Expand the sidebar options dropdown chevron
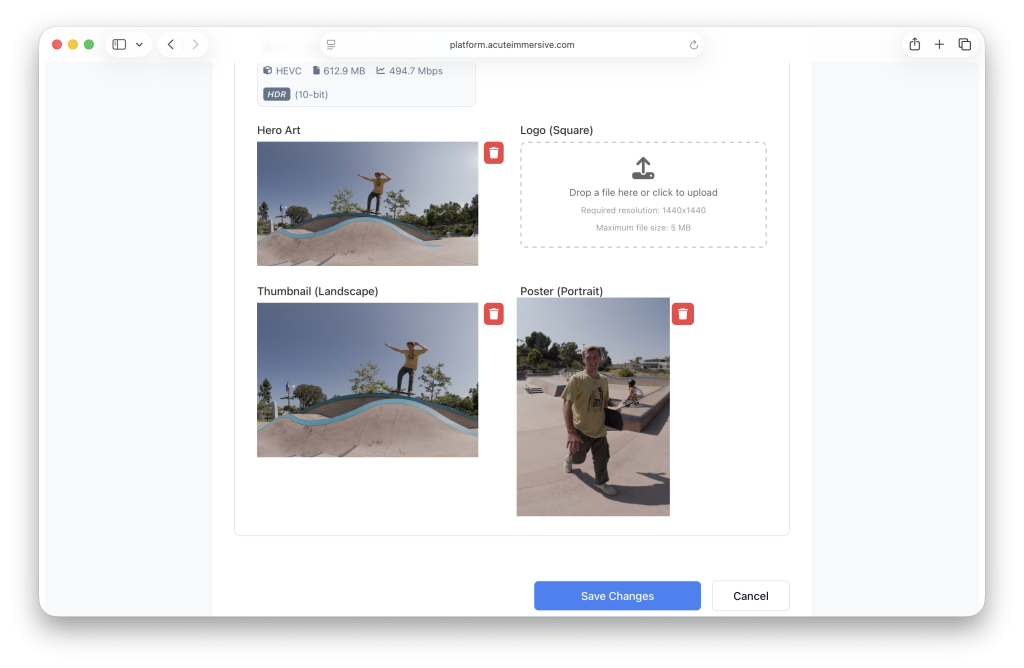Screen dimensions: 1024x668 click(x=139, y=45)
